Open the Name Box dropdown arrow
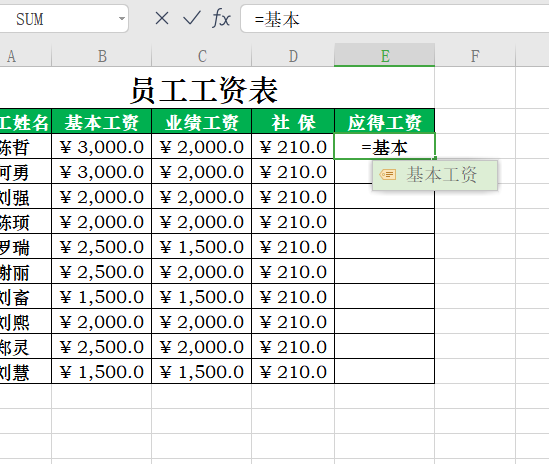Image resolution: width=549 pixels, height=464 pixels. point(121,19)
